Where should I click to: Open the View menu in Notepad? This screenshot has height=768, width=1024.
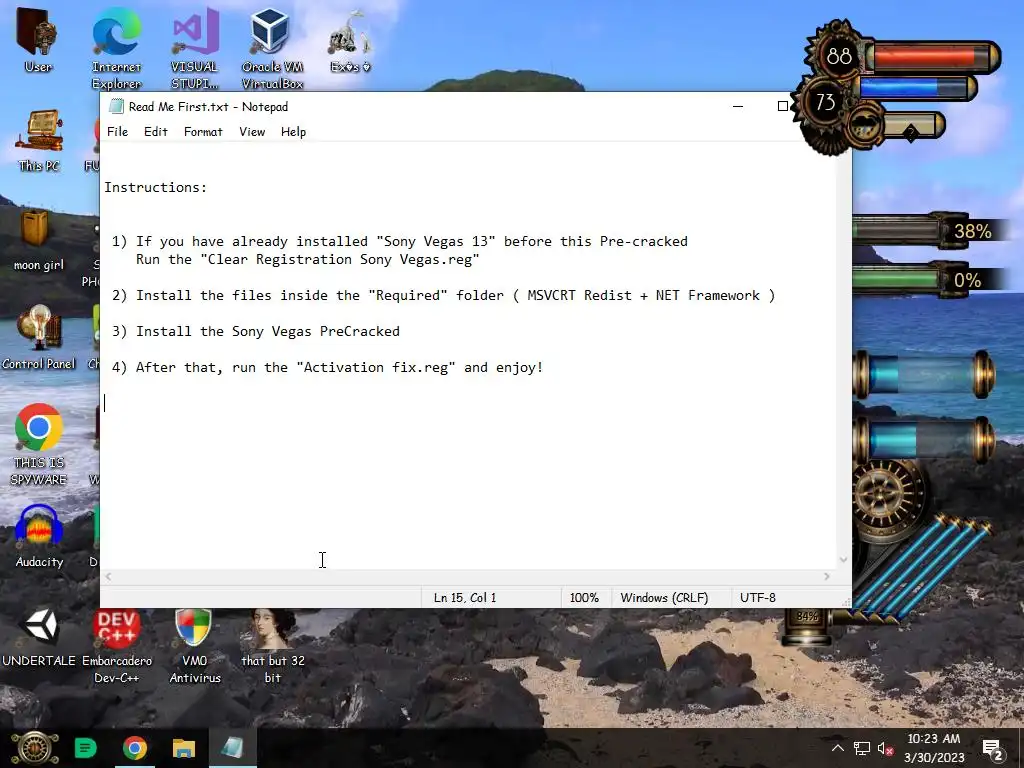(x=252, y=132)
